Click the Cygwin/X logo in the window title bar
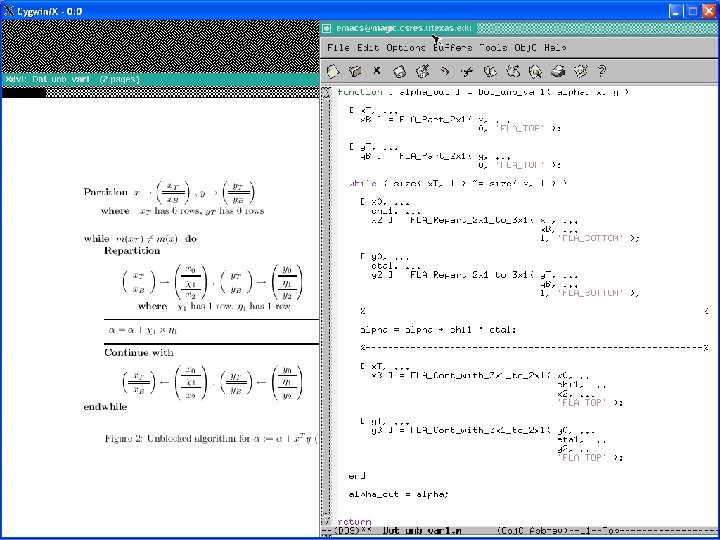720x540 pixels. [x=9, y=11]
